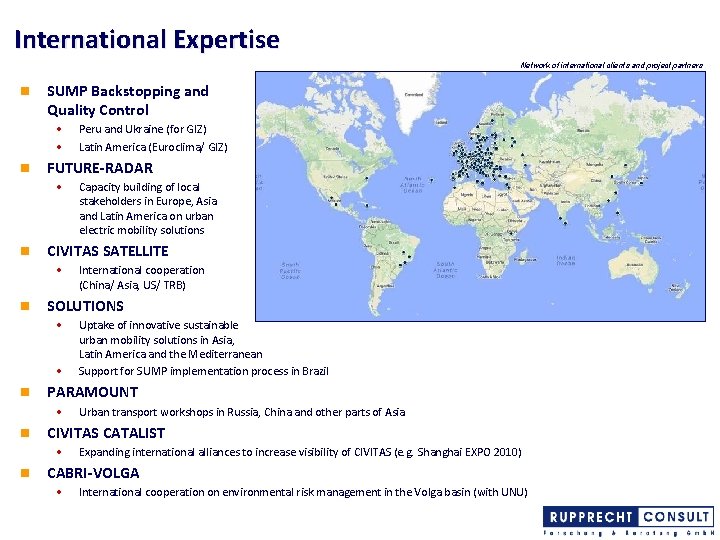Select the PARAMOUNT heading
Viewport: 720px width, 540px height.
coord(92,392)
